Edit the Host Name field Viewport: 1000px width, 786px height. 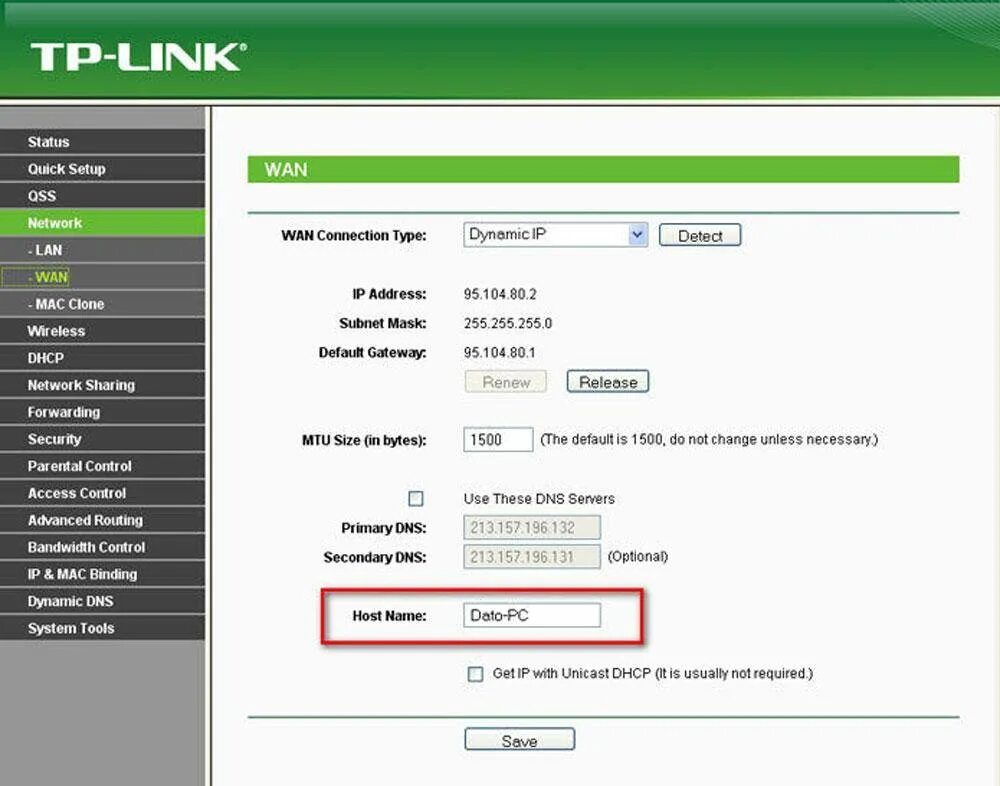(531, 615)
